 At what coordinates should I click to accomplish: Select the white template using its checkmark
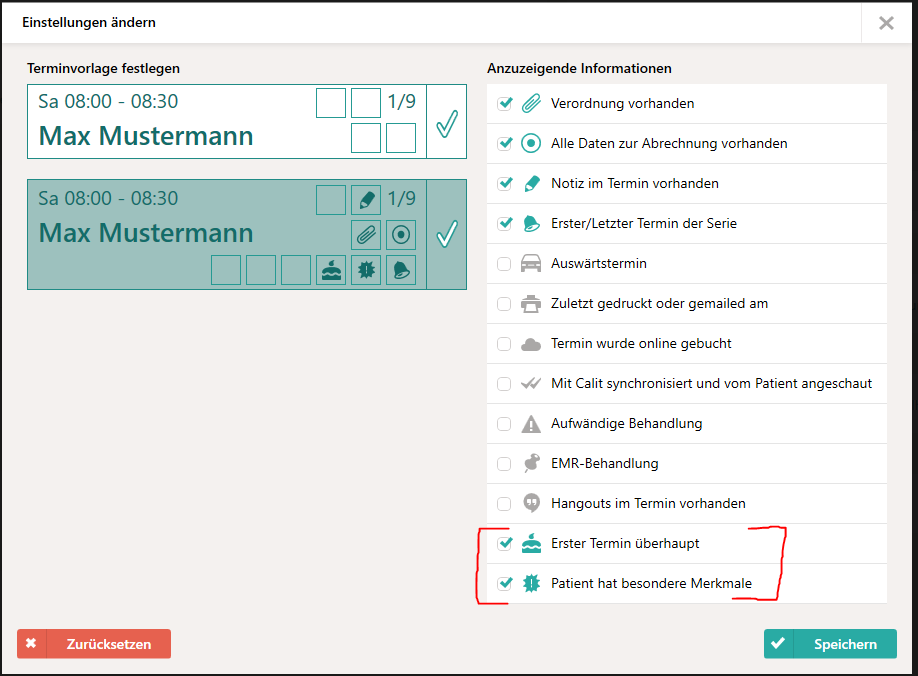pyautogui.click(x=447, y=122)
